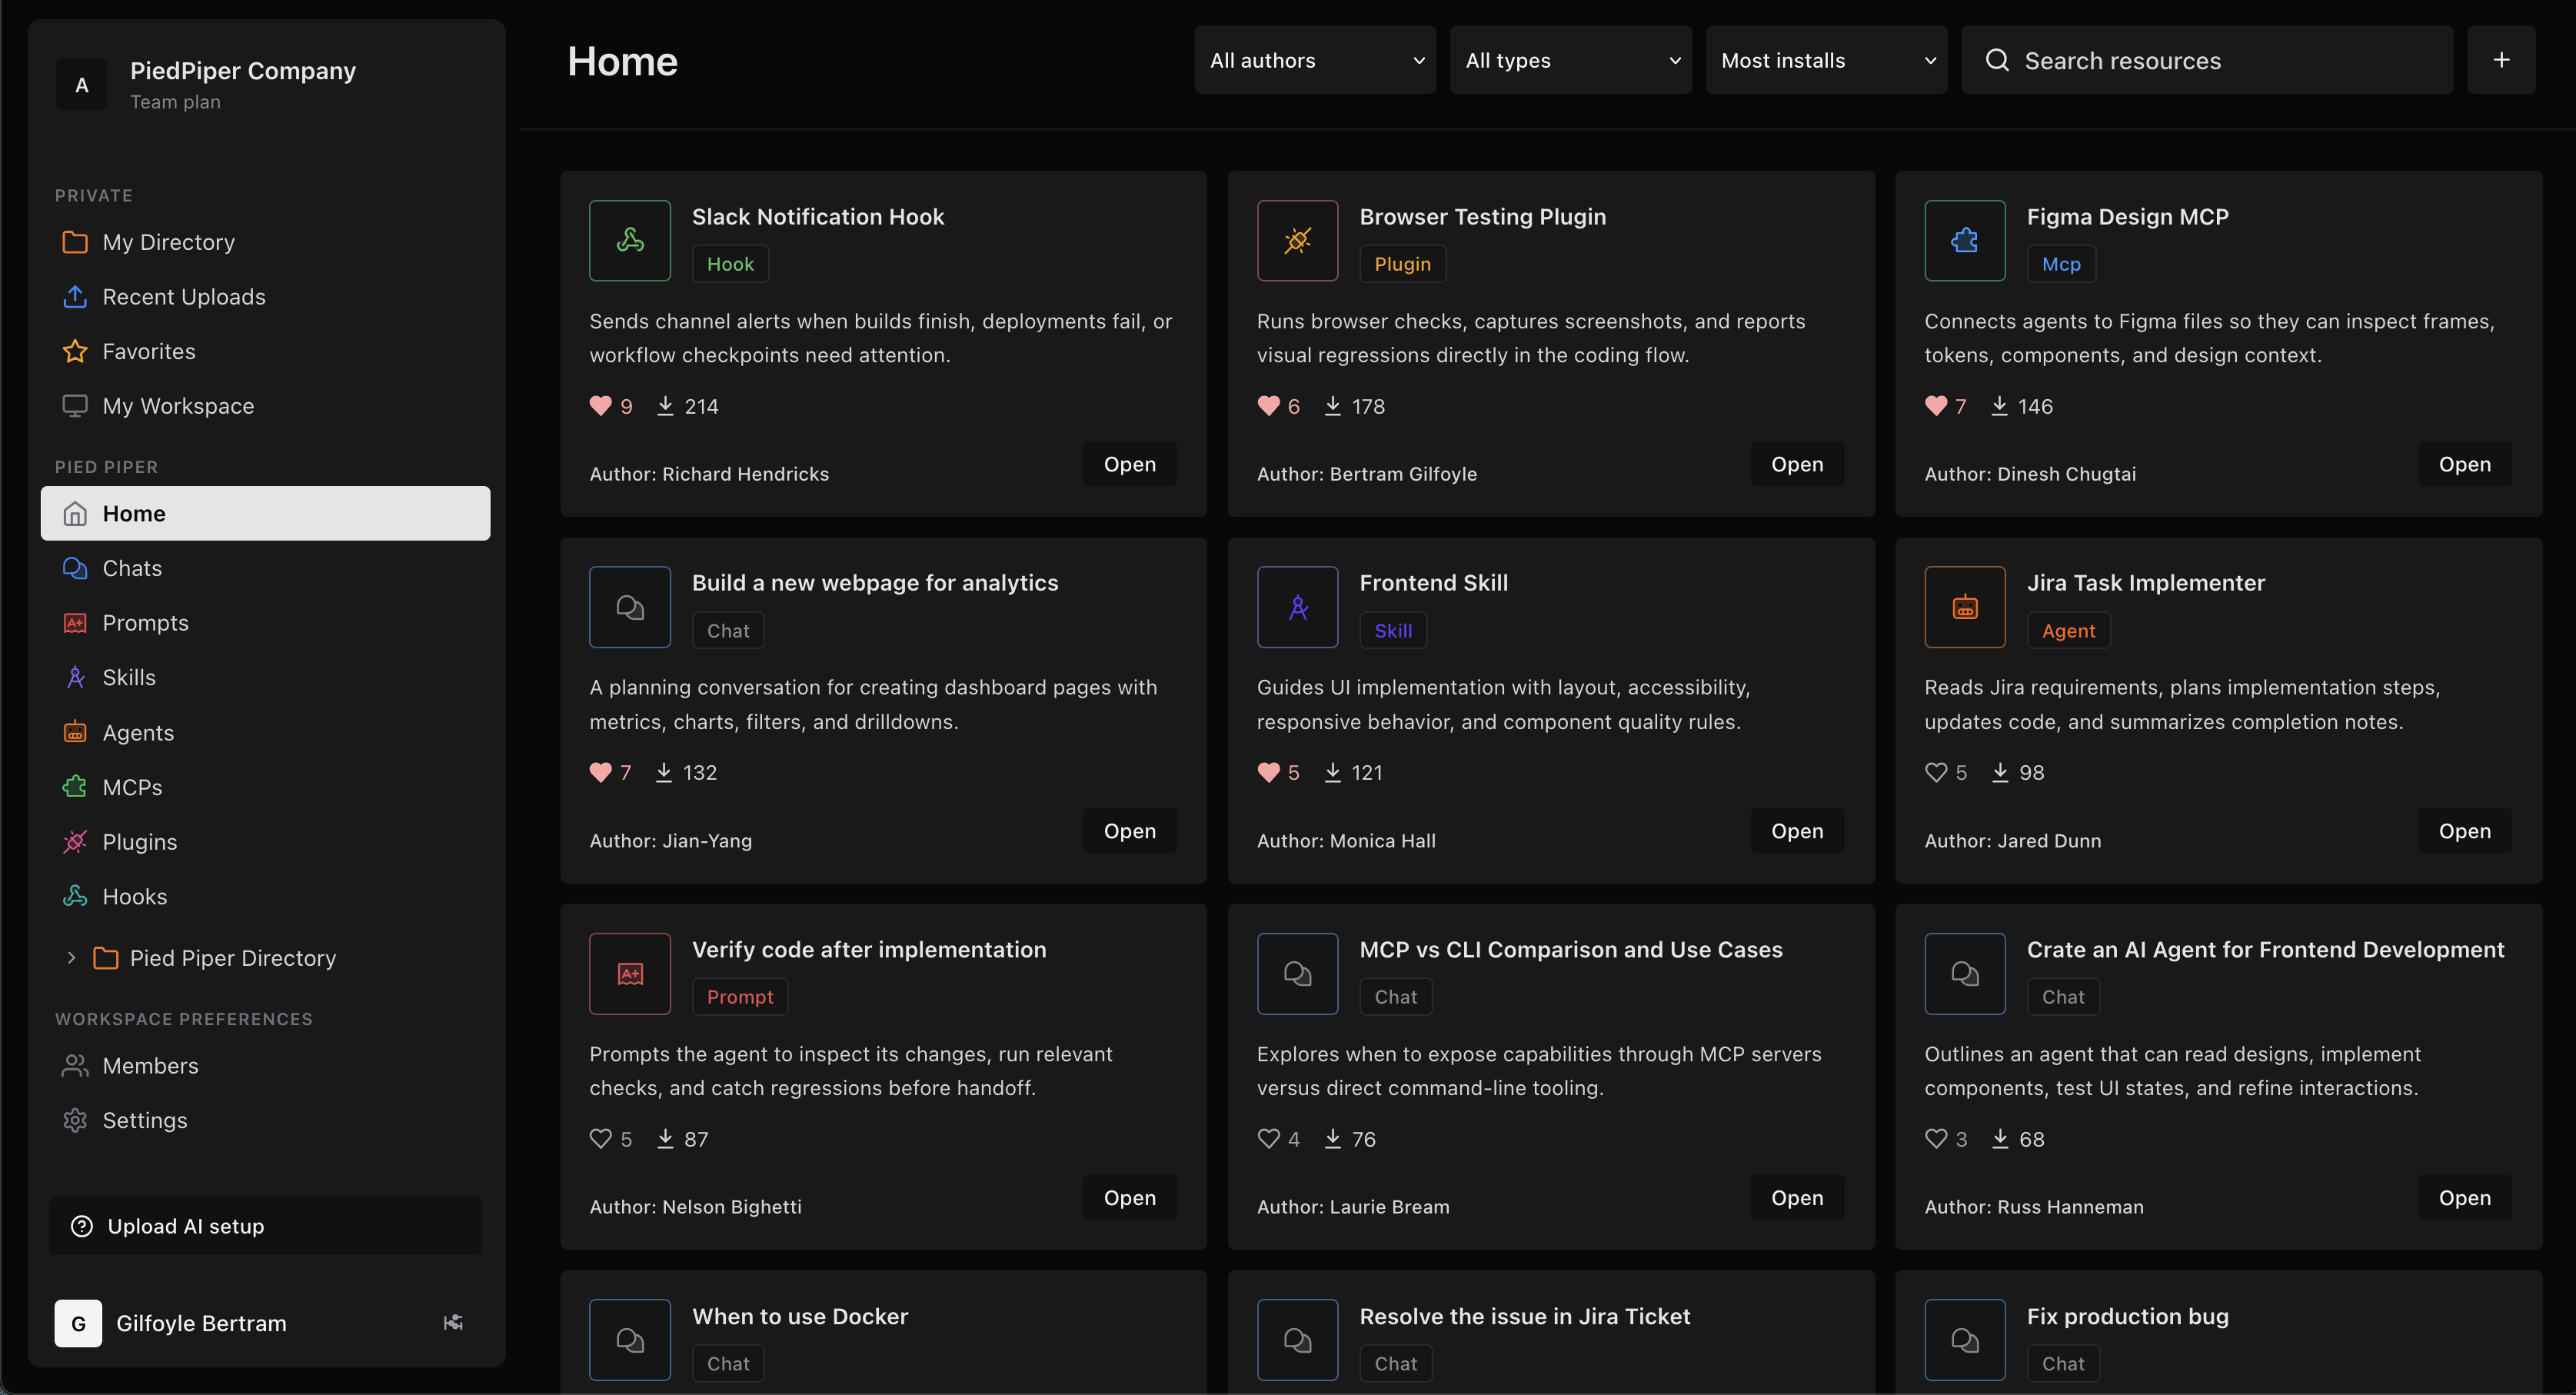The height and width of the screenshot is (1395, 2576).
Task: Click the Verify code after implementation prompt icon
Action: point(630,974)
